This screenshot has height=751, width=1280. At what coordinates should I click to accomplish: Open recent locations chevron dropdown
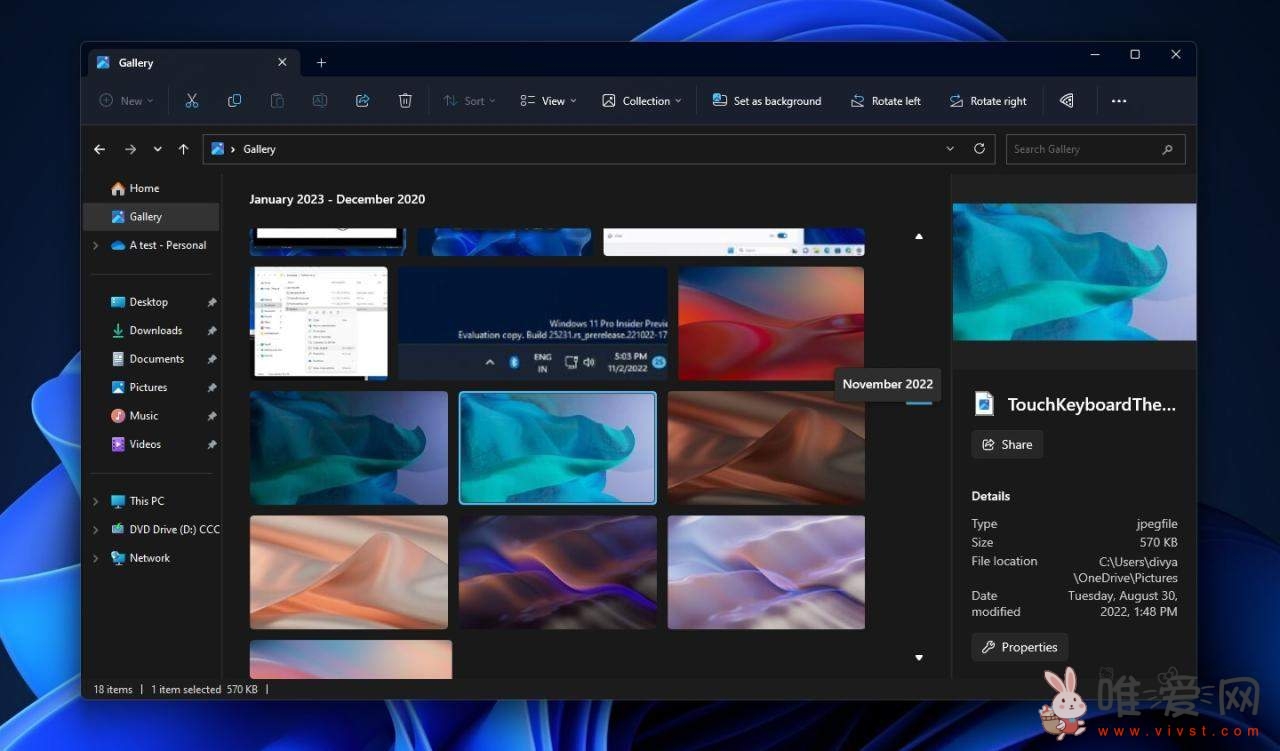[157, 149]
